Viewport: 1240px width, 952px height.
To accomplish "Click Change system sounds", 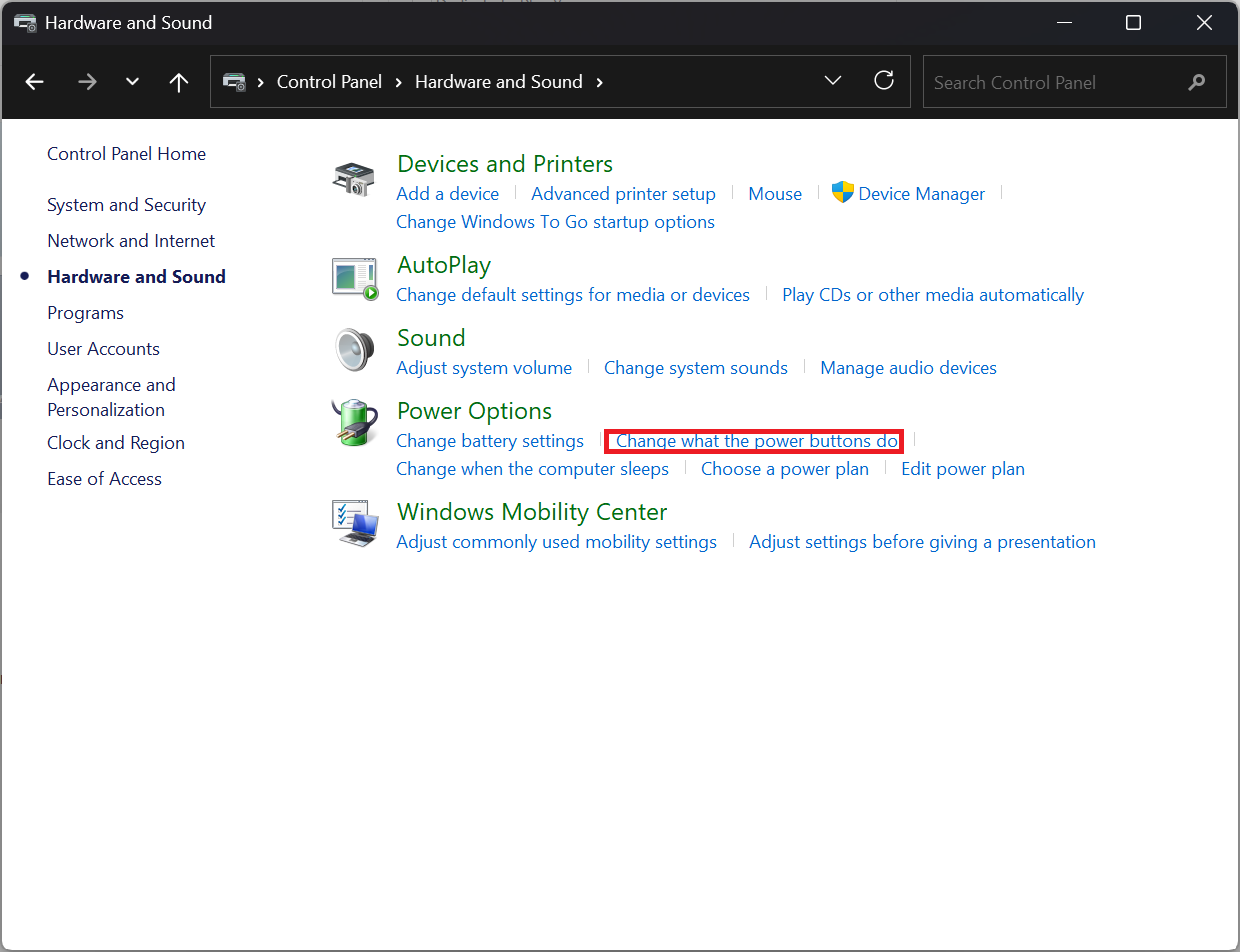I will tap(696, 368).
